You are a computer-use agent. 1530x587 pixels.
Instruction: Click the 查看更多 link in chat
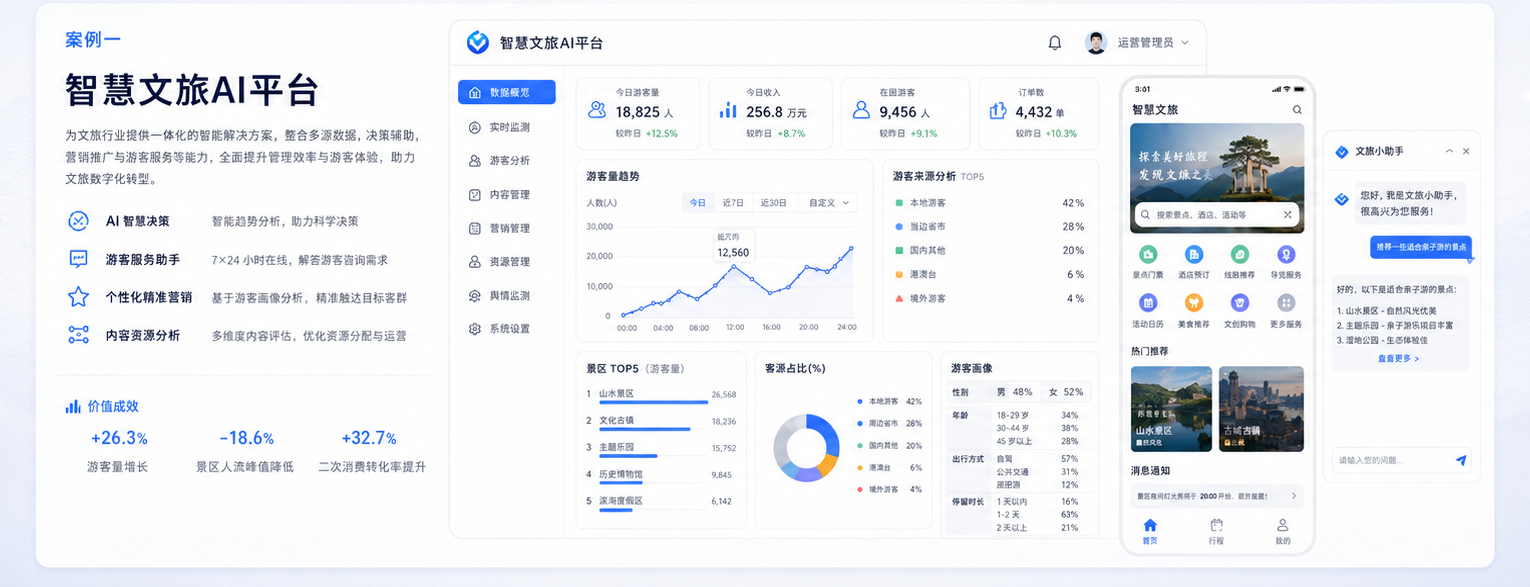(x=1398, y=358)
